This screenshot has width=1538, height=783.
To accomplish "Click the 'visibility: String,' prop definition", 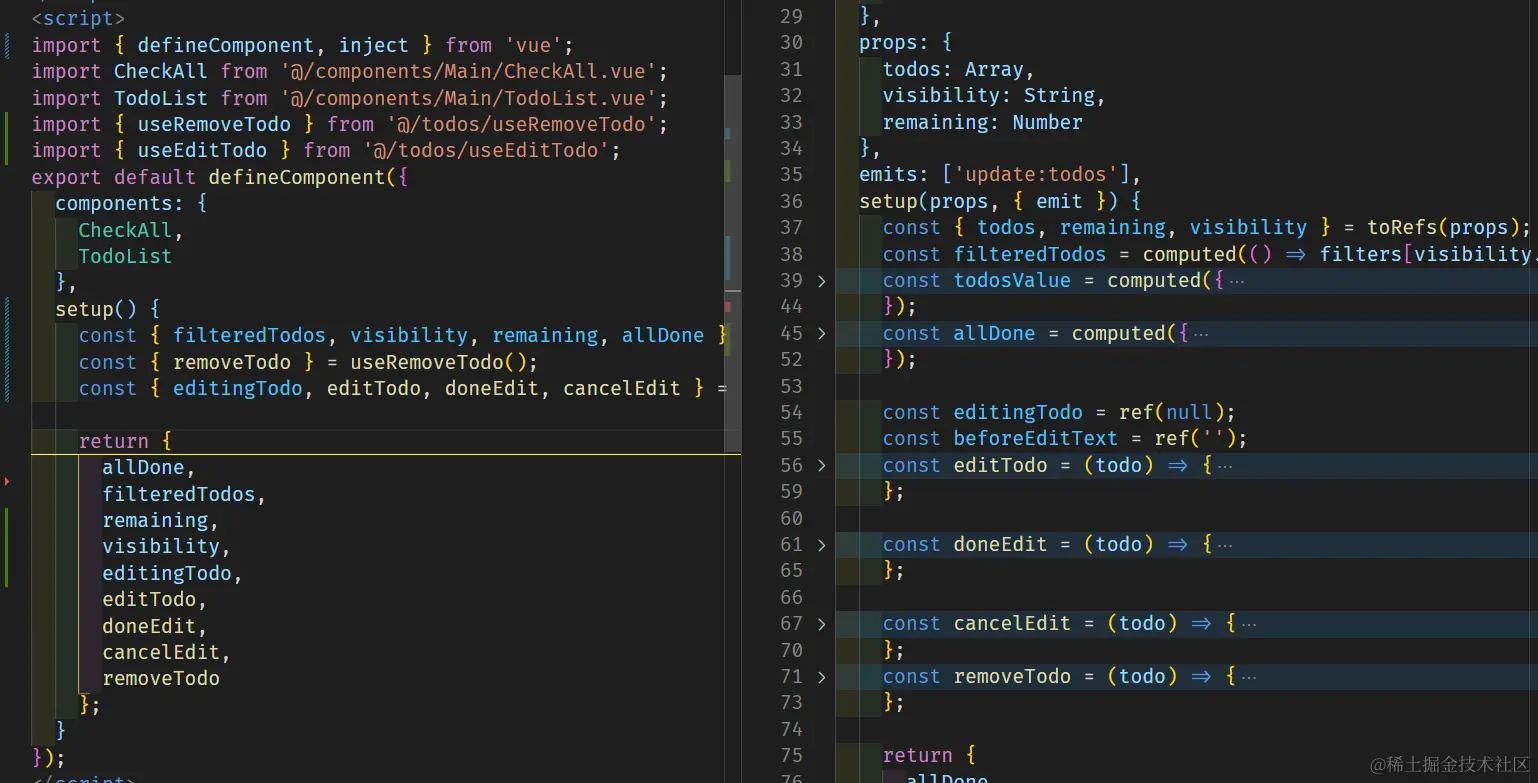I will [x=995, y=95].
